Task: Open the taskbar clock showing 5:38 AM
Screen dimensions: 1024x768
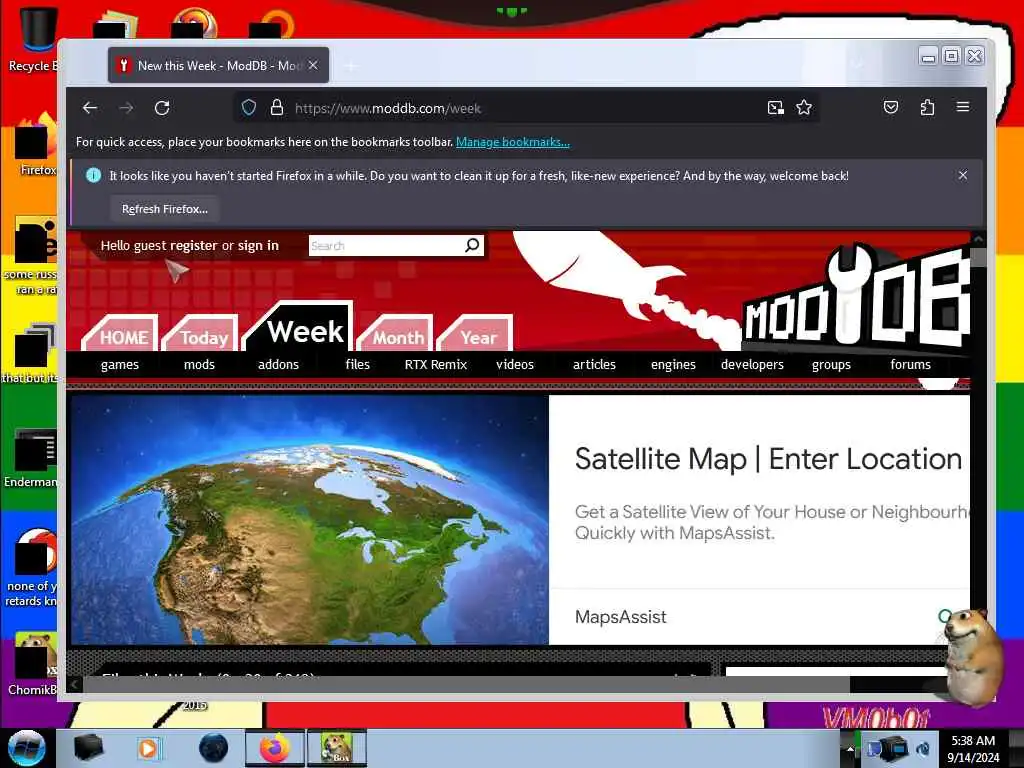Action: pyautogui.click(x=973, y=748)
